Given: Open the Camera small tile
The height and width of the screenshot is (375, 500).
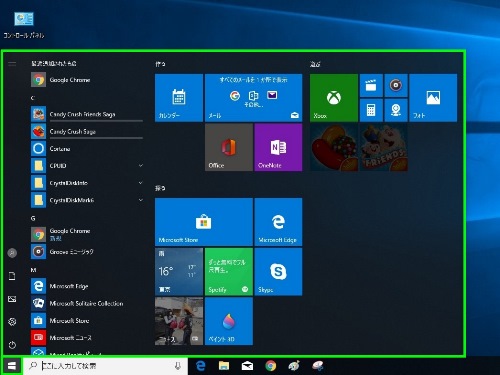Looking at the screenshot, I should (396, 110).
